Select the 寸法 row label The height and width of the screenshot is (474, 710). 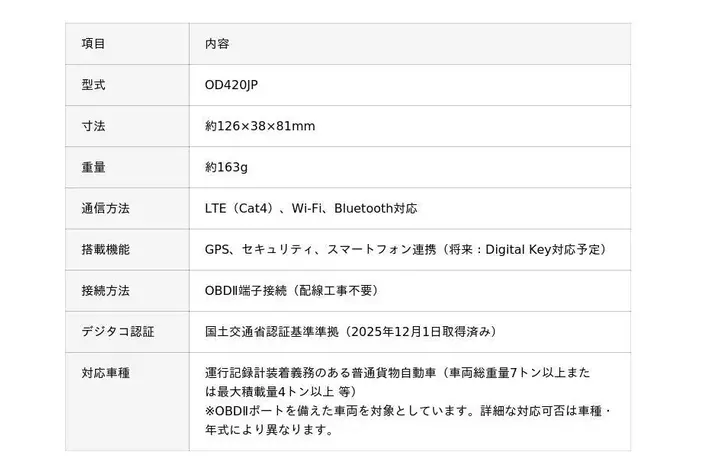tap(93, 126)
